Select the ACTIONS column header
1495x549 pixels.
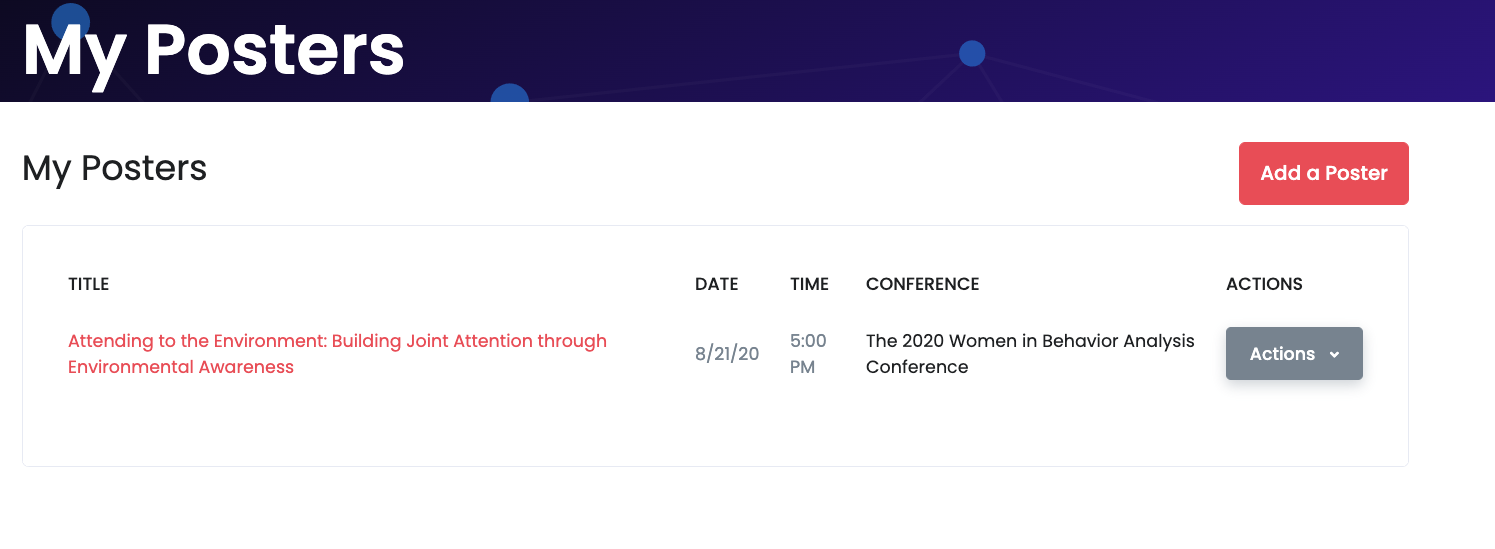pyautogui.click(x=1264, y=284)
